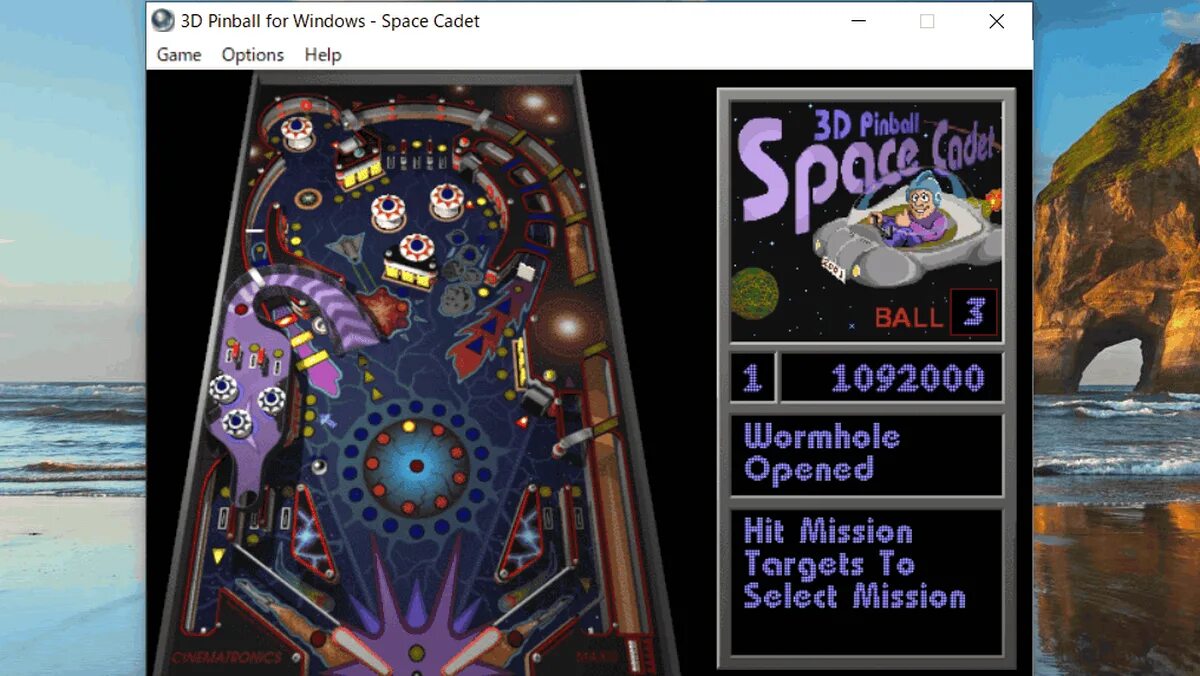This screenshot has width=1200, height=676.
Task: Click the silver pinball on the table
Action: point(319,465)
